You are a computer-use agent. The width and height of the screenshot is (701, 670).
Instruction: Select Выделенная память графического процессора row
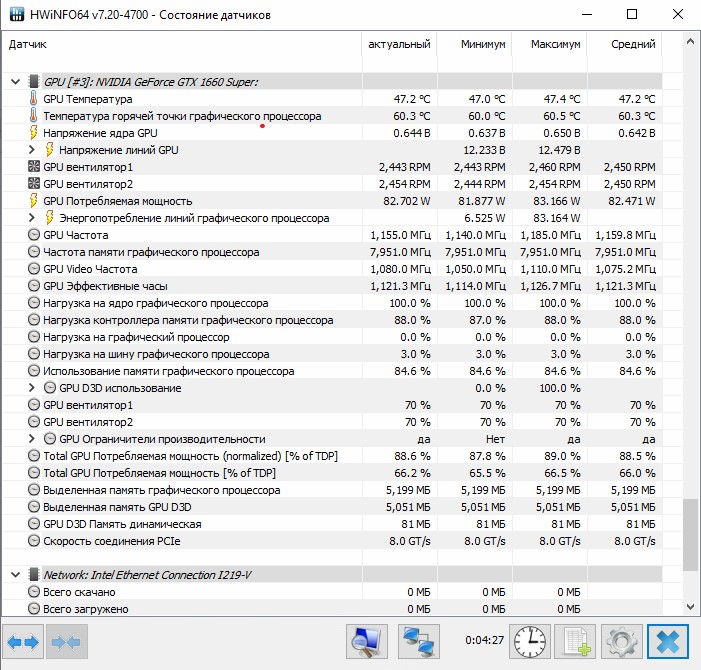pos(332,490)
